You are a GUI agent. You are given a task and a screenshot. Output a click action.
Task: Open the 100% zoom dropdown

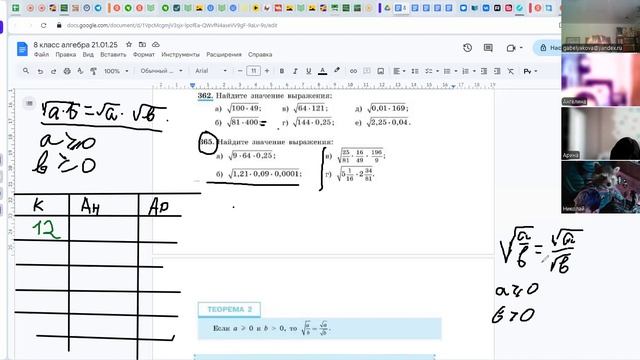116,71
